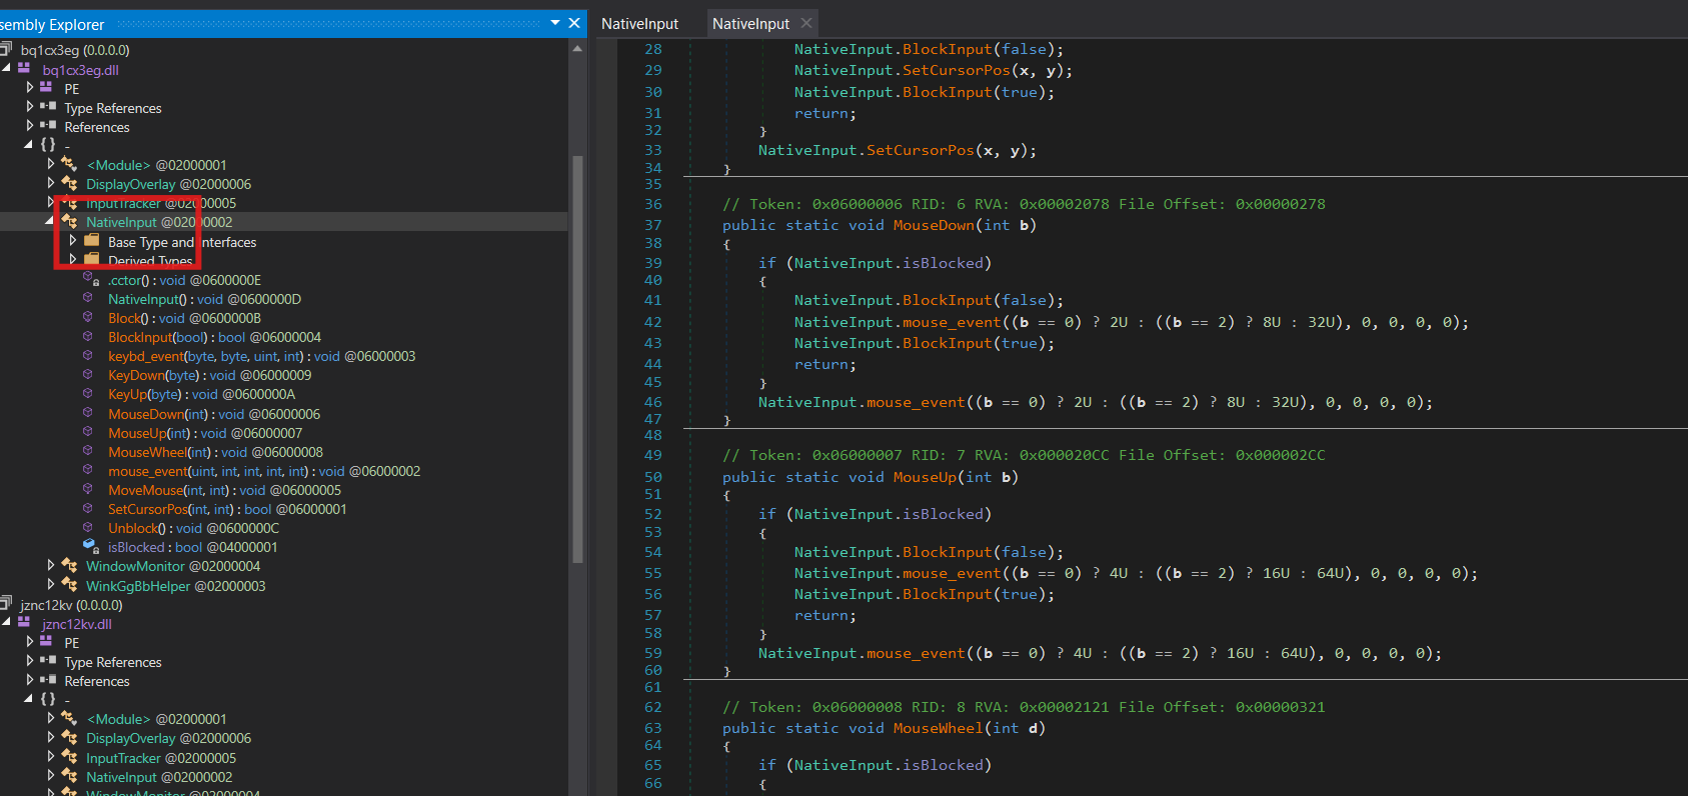Switch to the first NativeInput tab
The width and height of the screenshot is (1688, 796).
[x=640, y=23]
